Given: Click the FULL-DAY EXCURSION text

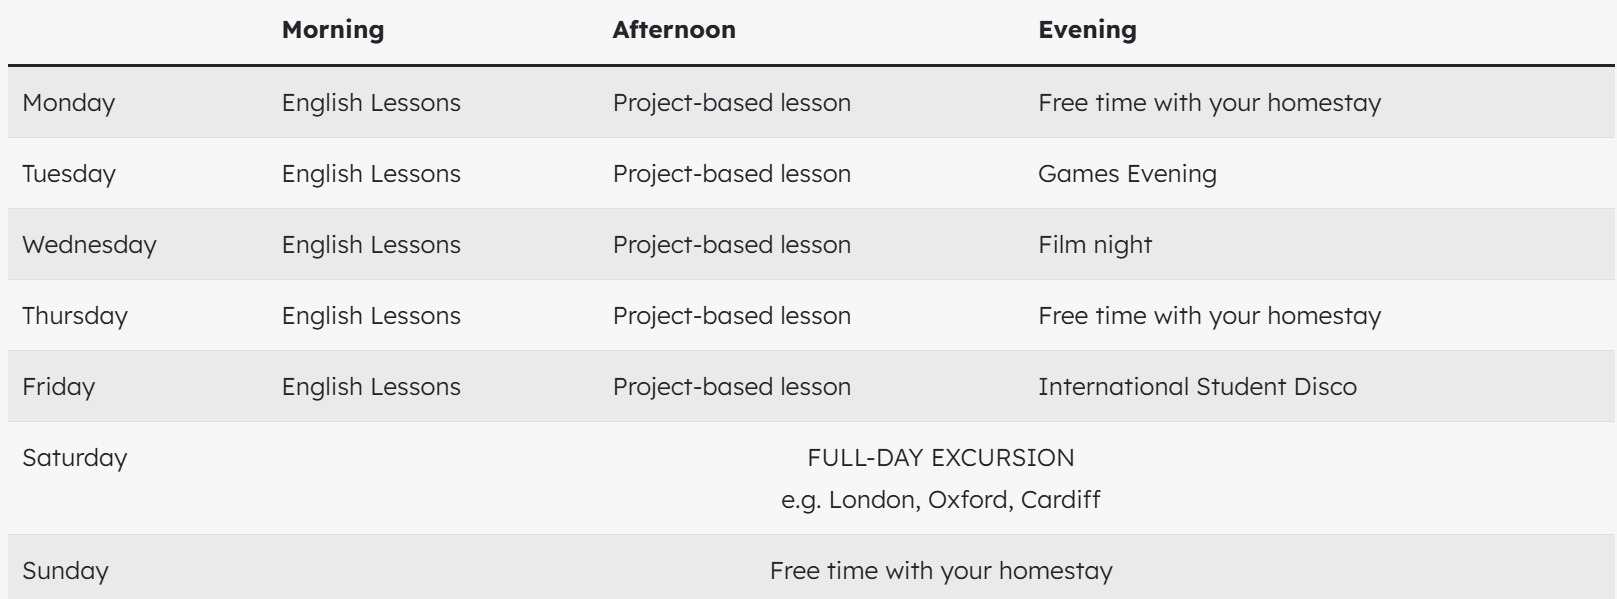Looking at the screenshot, I should [x=941, y=458].
